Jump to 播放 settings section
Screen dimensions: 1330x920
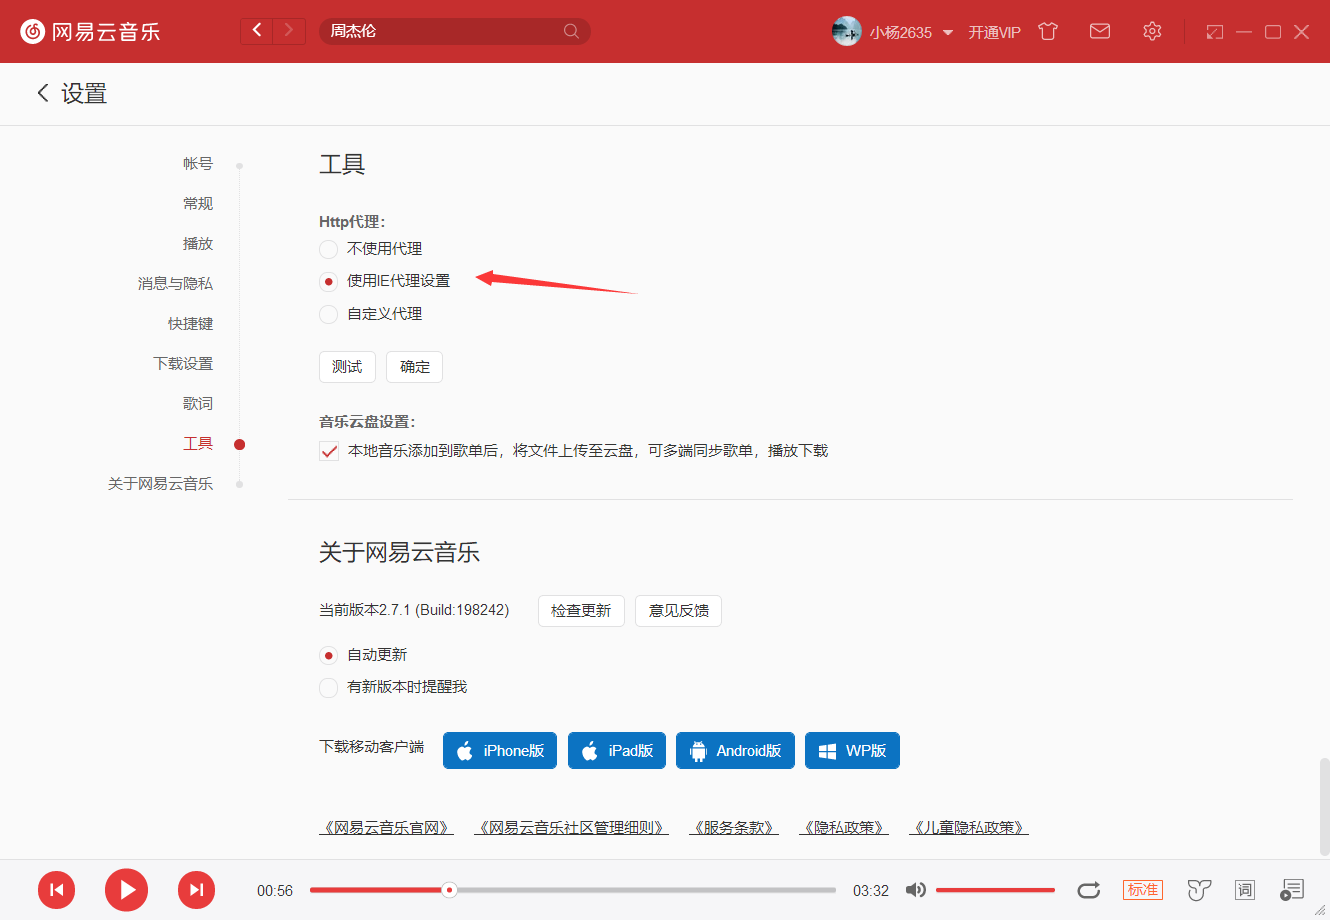tap(198, 243)
